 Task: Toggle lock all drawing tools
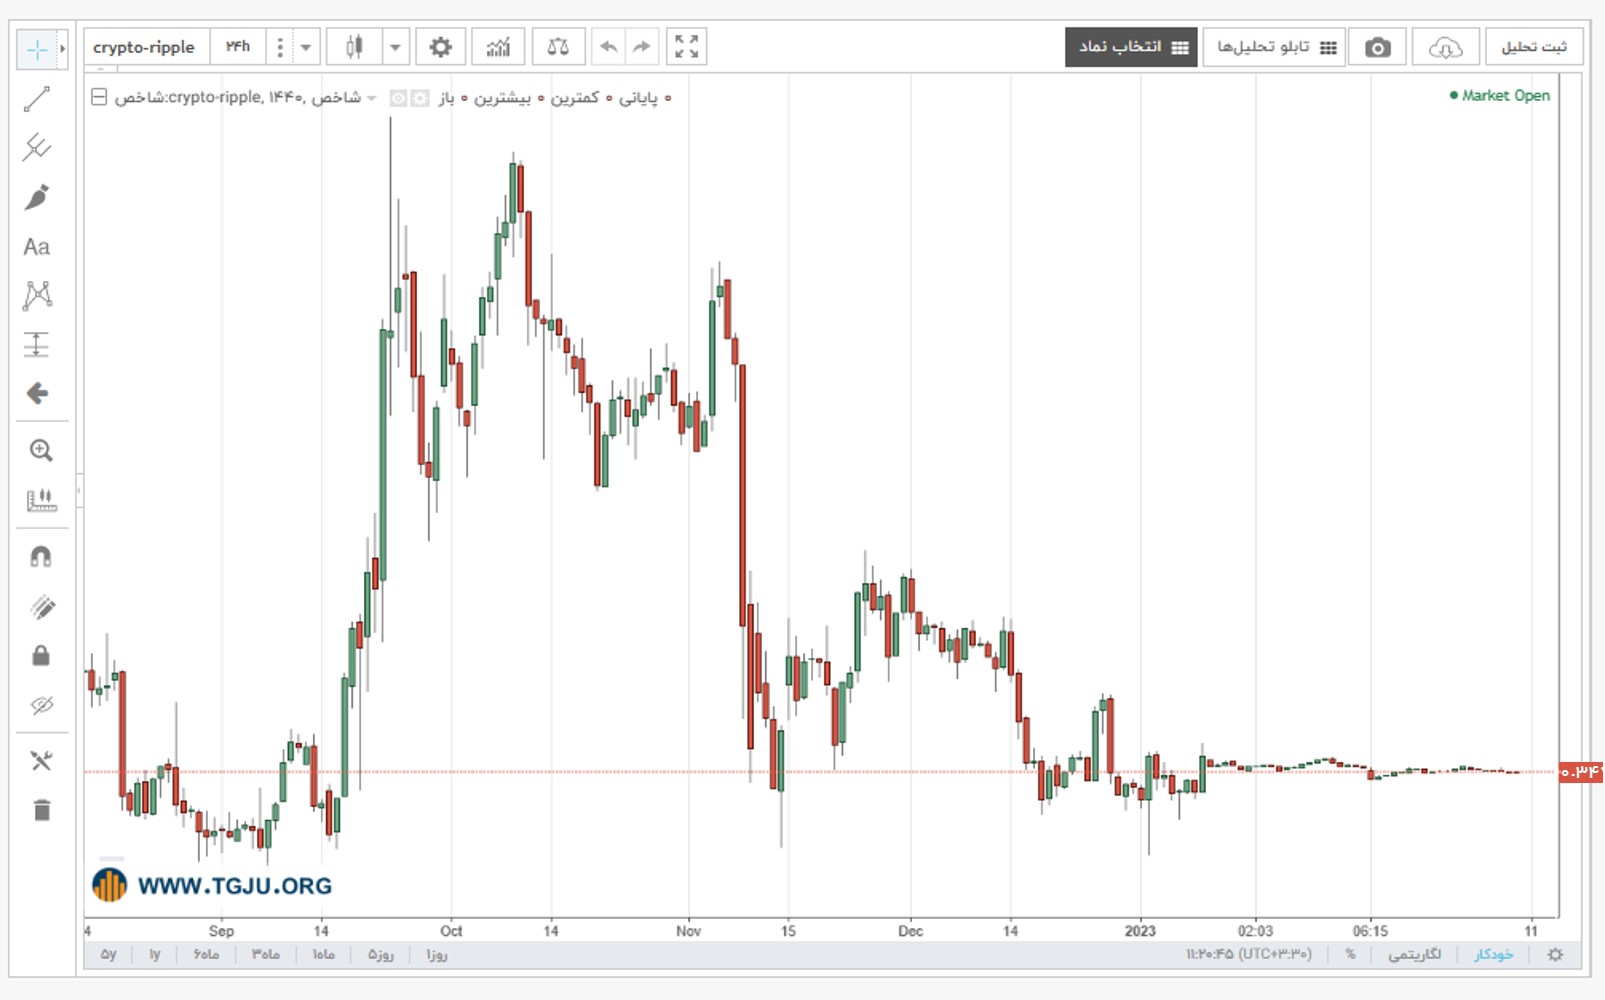point(41,656)
